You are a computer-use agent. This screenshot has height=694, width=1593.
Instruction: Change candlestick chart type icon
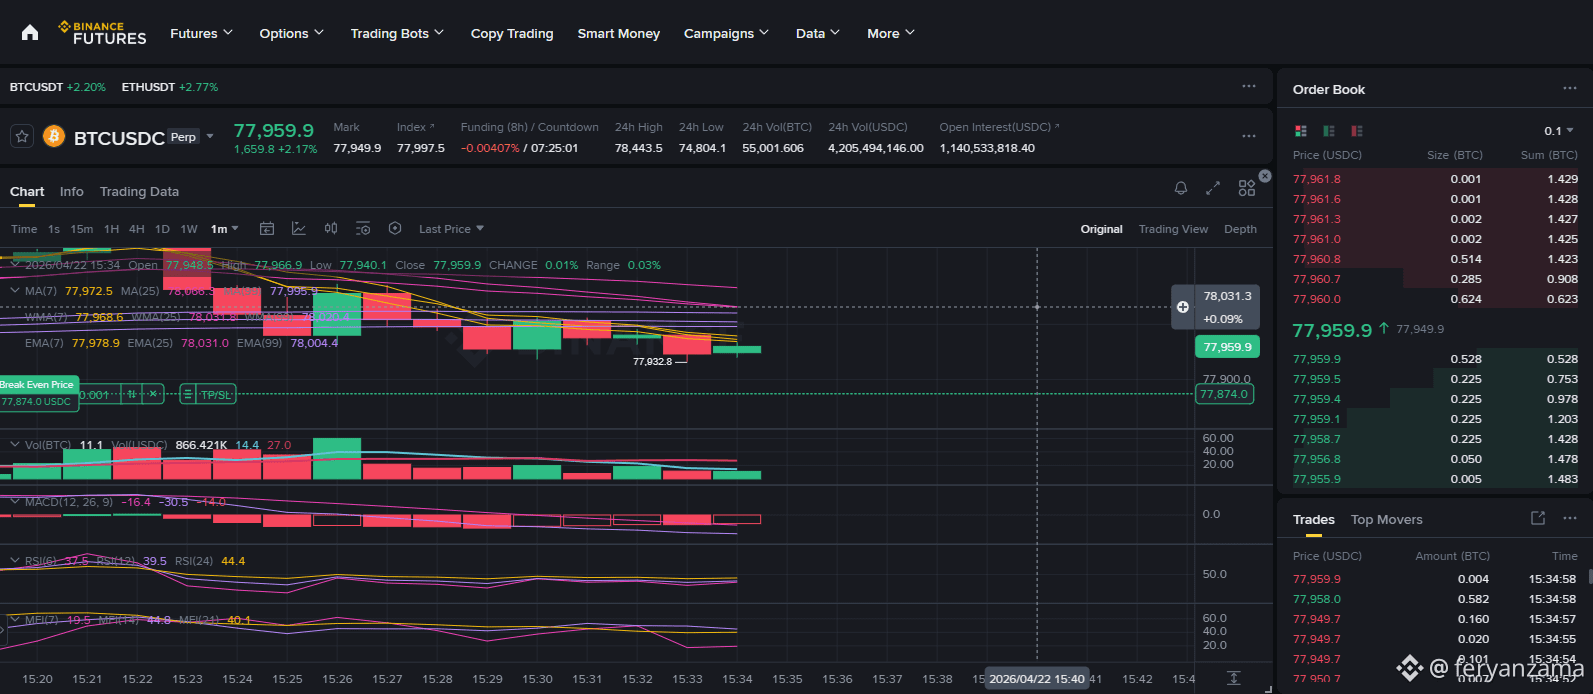[x=331, y=229]
